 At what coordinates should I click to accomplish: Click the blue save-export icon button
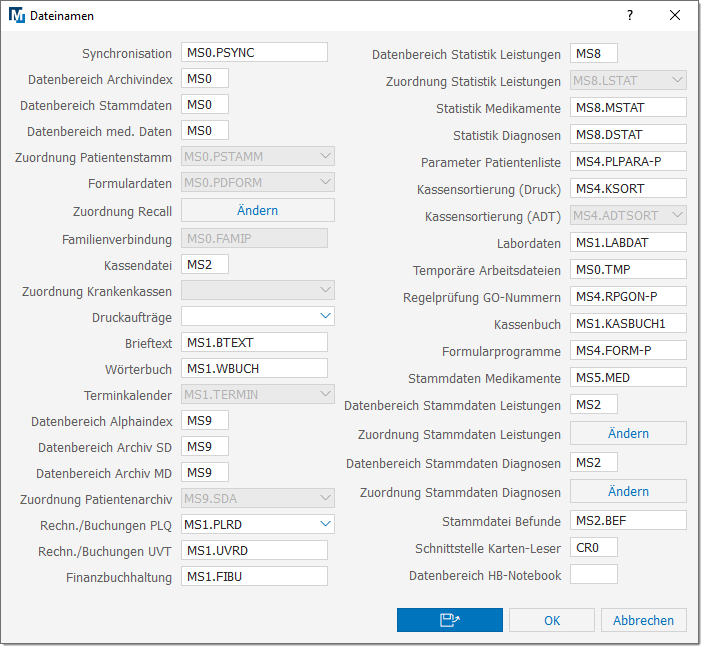(x=447, y=620)
